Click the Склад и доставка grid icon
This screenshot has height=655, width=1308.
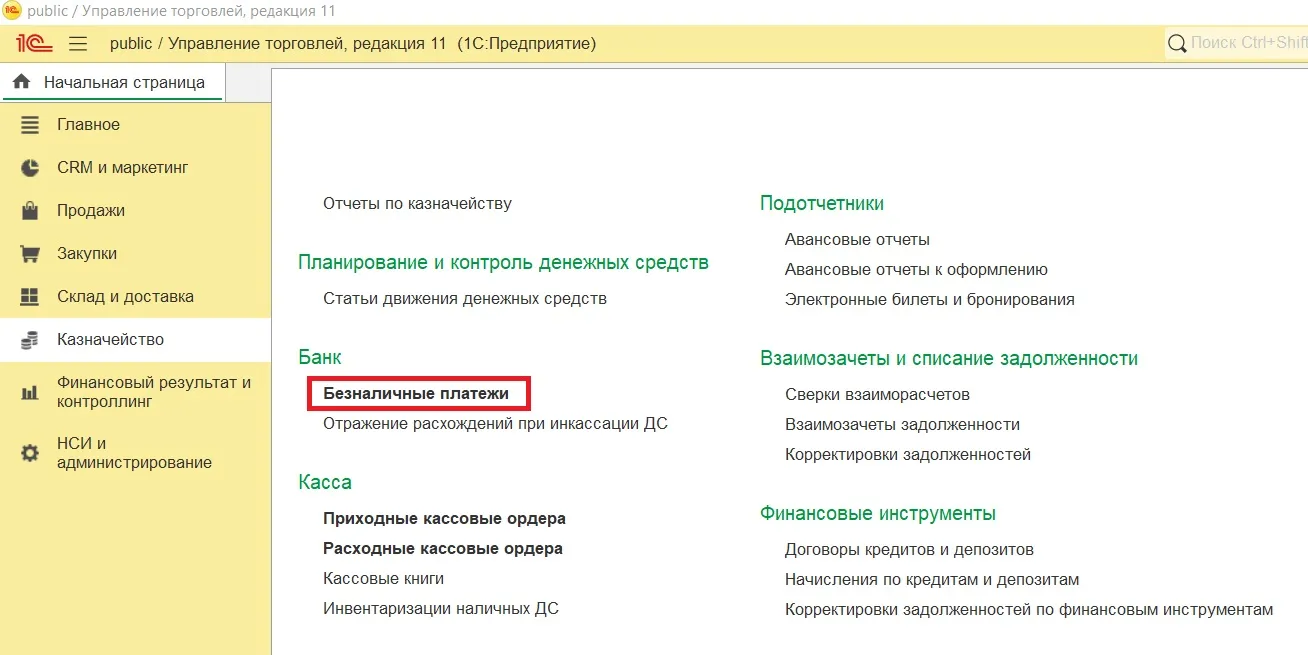tap(30, 297)
